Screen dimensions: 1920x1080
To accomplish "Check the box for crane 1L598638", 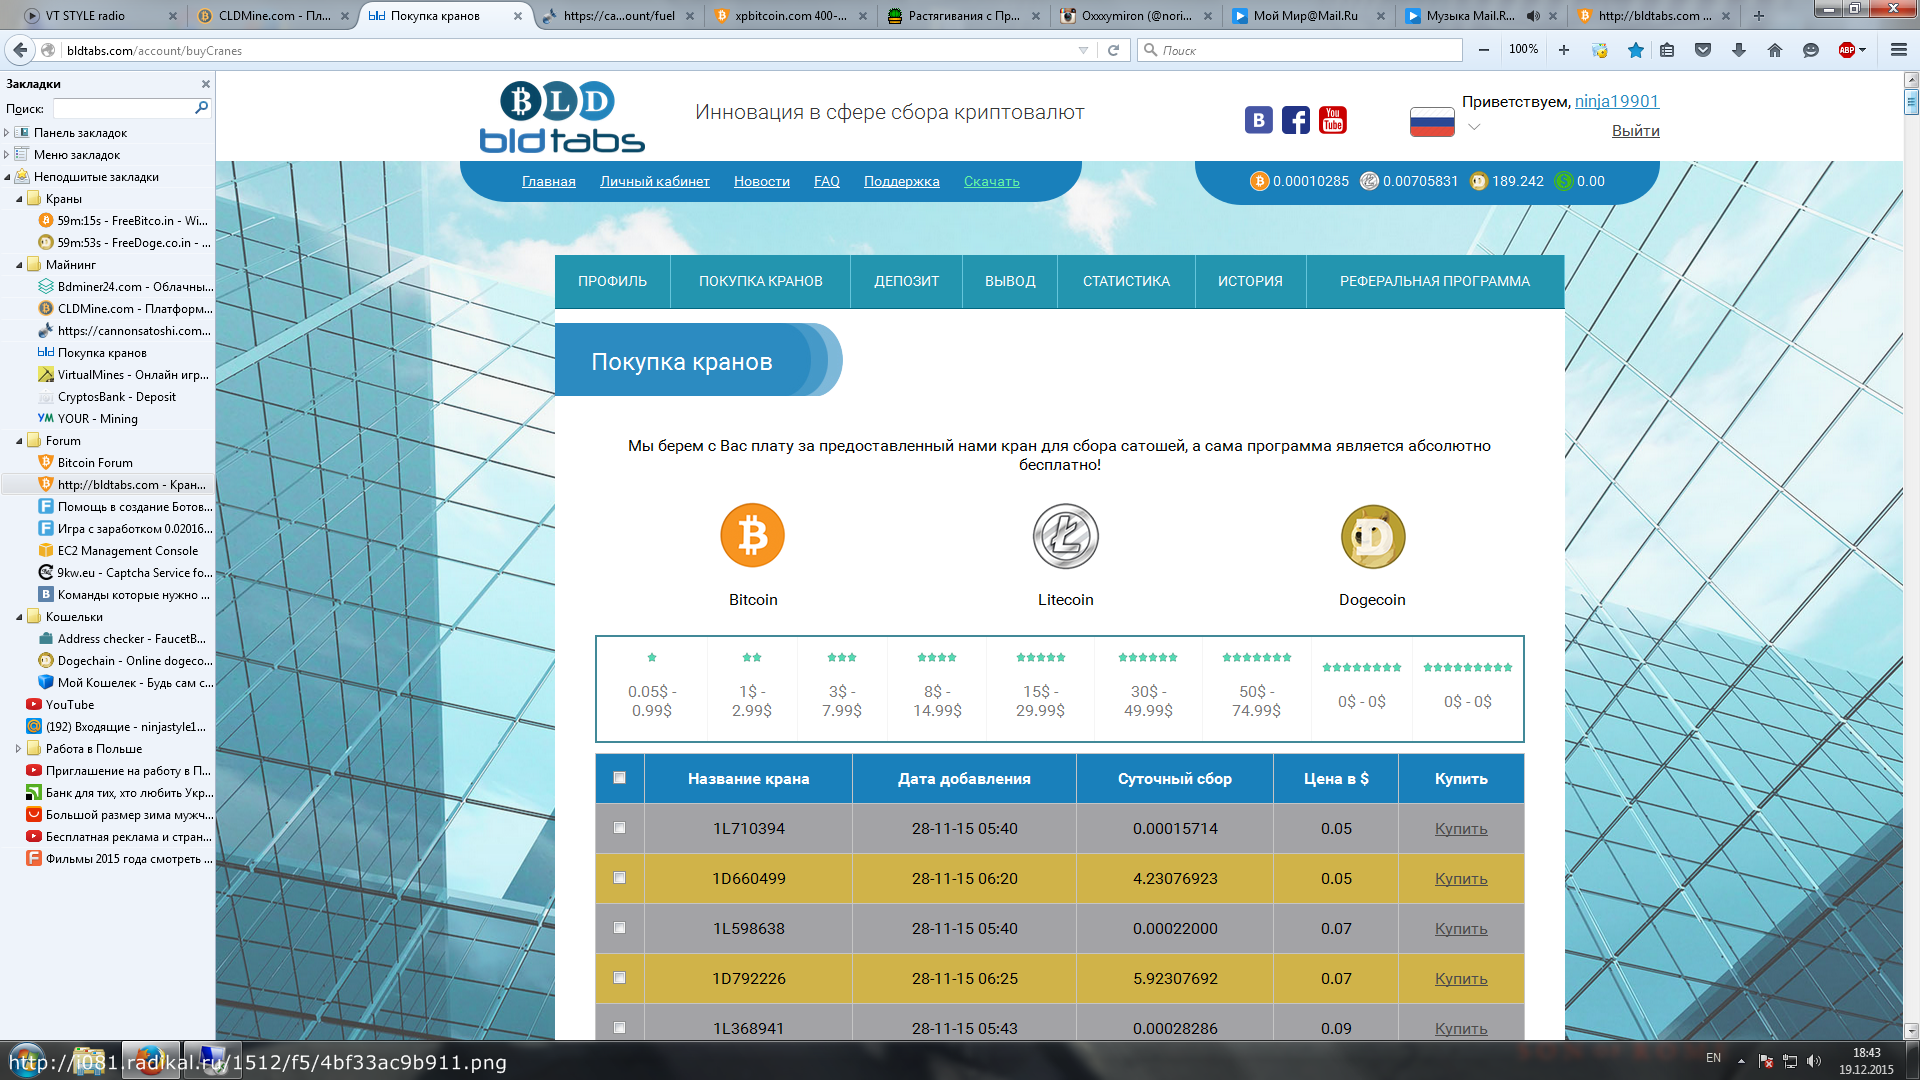I will [619, 928].
